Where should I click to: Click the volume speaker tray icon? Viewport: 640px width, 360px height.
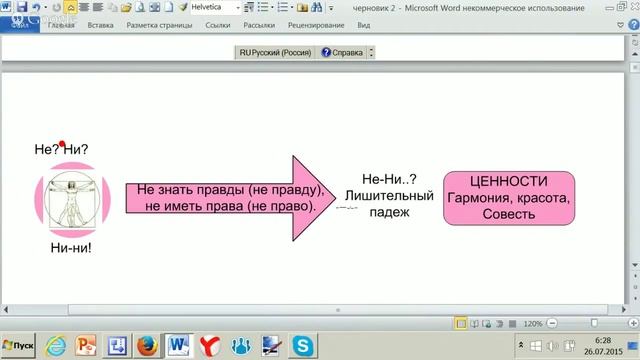(551, 346)
